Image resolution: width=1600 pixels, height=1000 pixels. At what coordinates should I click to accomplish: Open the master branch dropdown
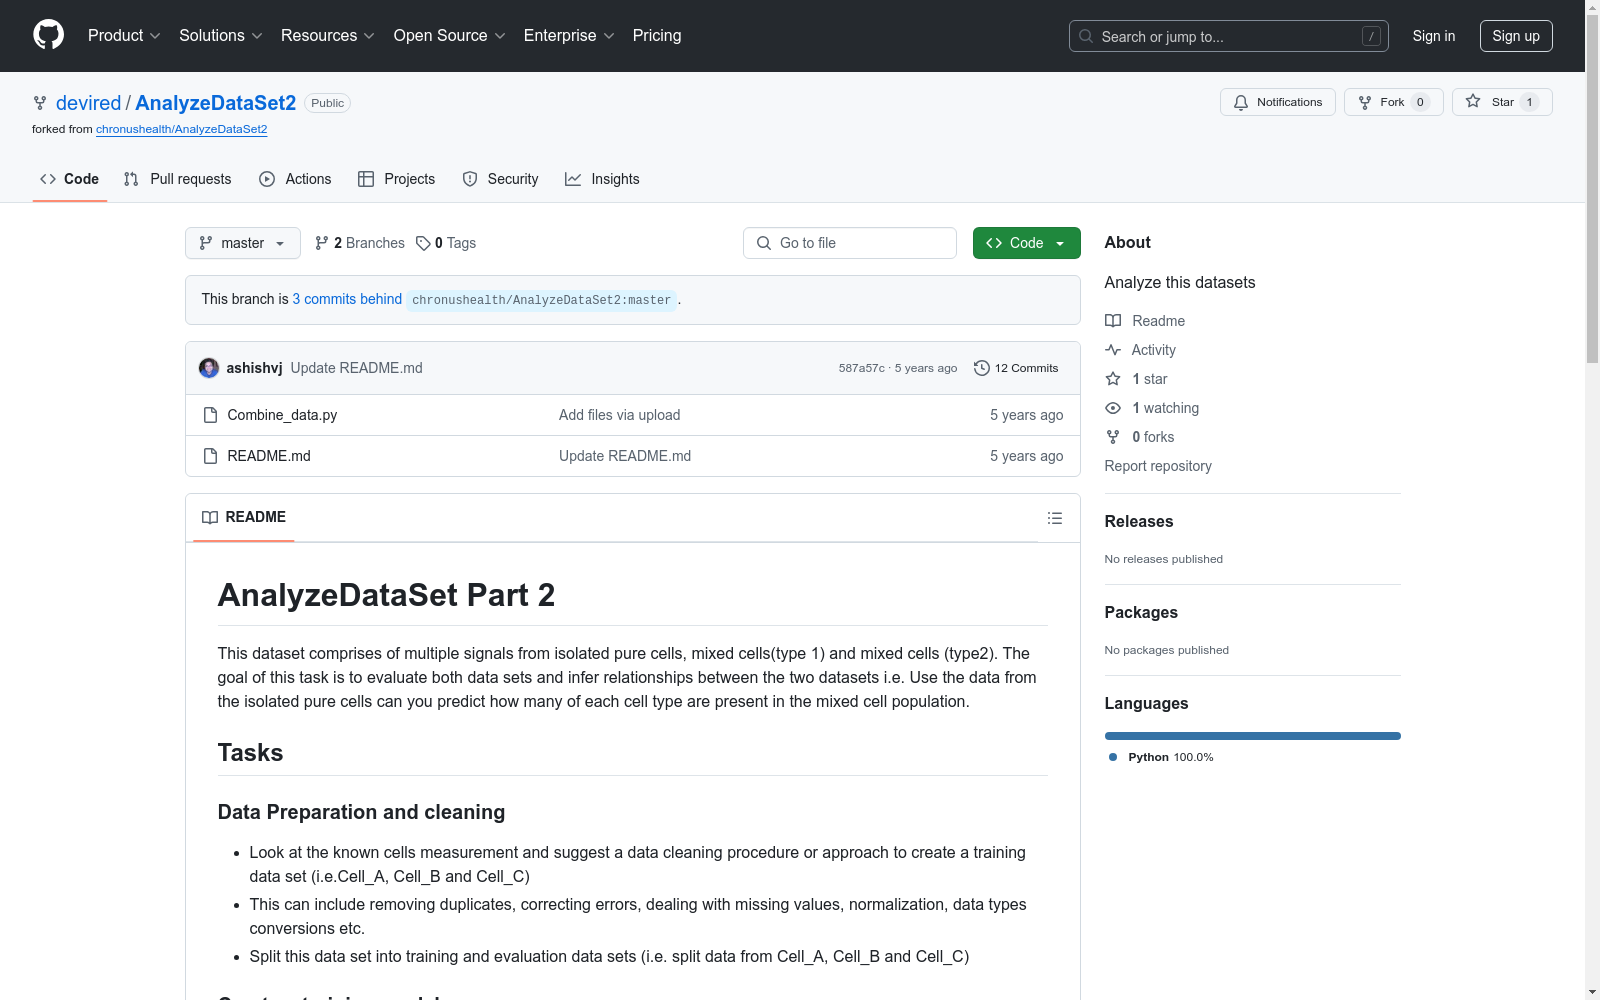[243, 243]
